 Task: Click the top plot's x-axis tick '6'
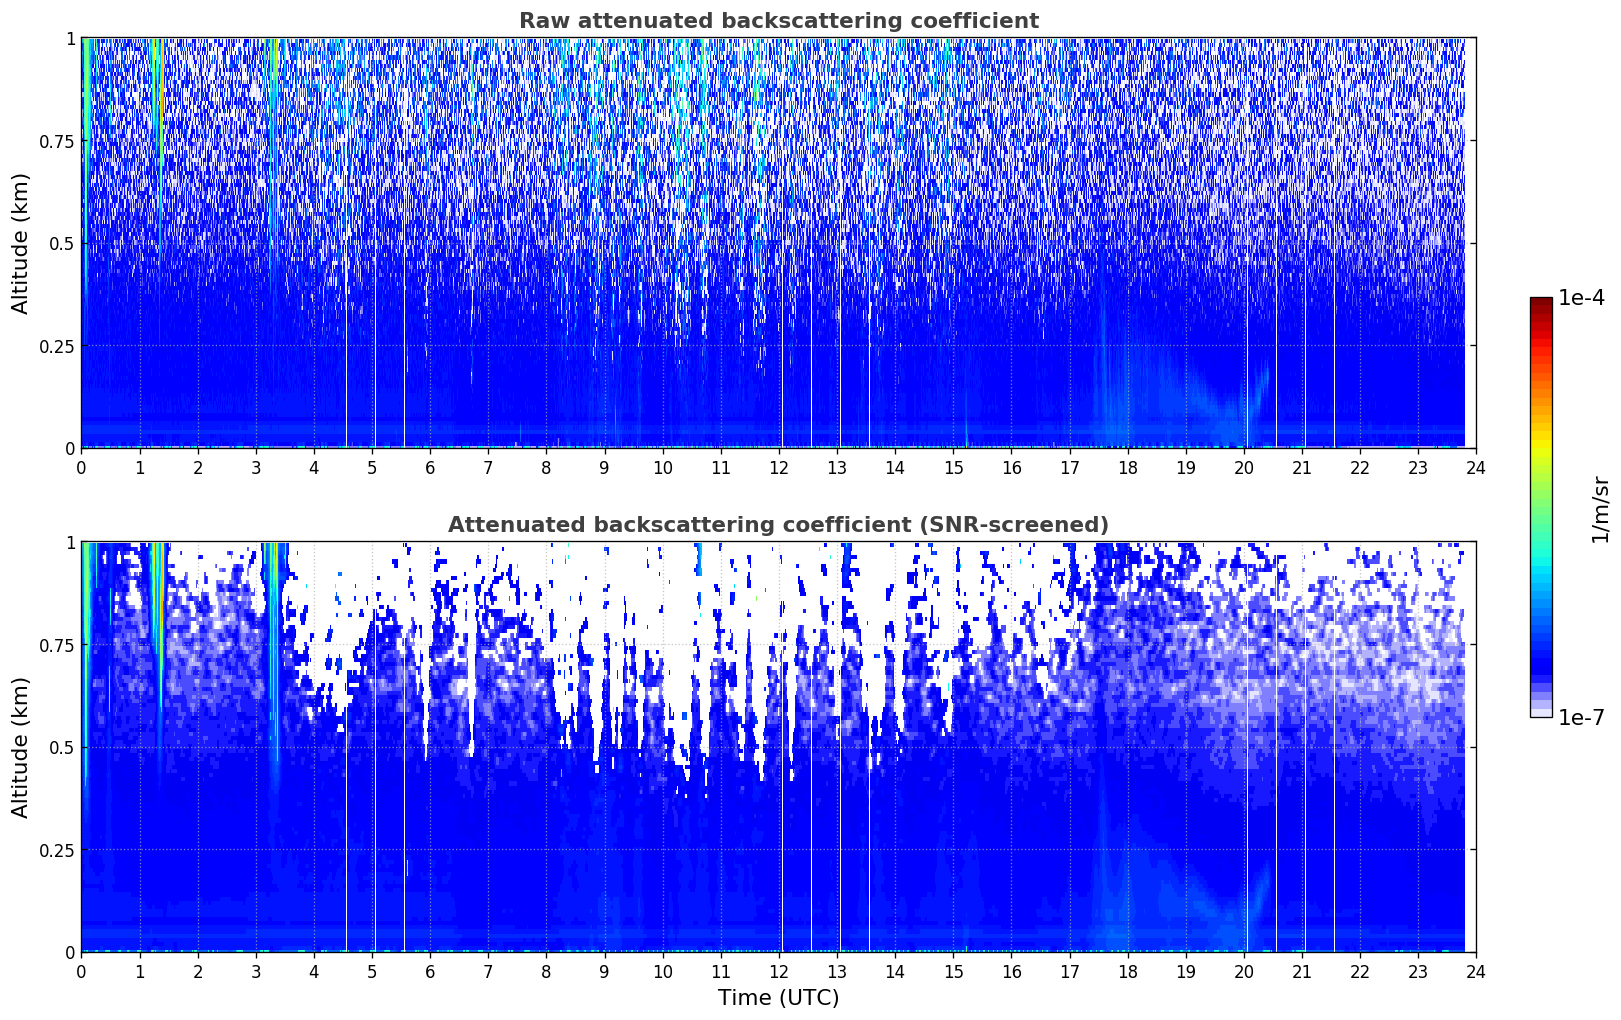(430, 467)
